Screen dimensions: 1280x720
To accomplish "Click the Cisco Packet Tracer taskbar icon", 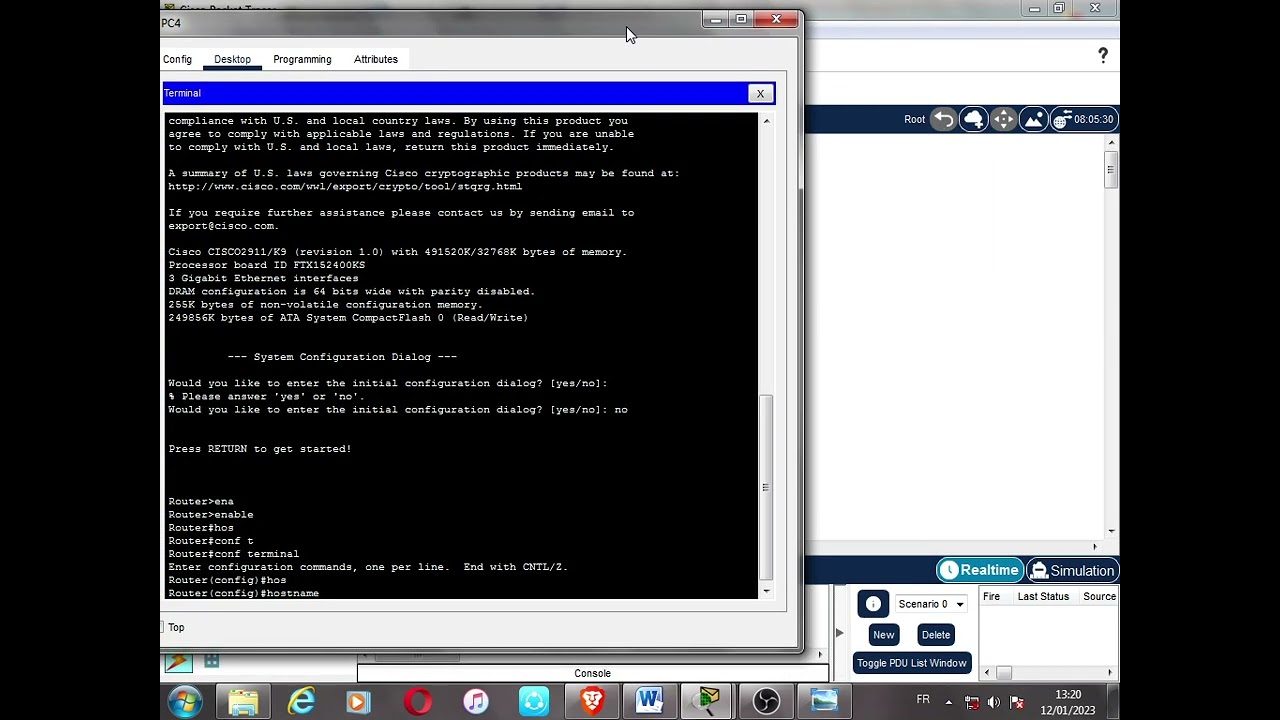I will click(708, 702).
